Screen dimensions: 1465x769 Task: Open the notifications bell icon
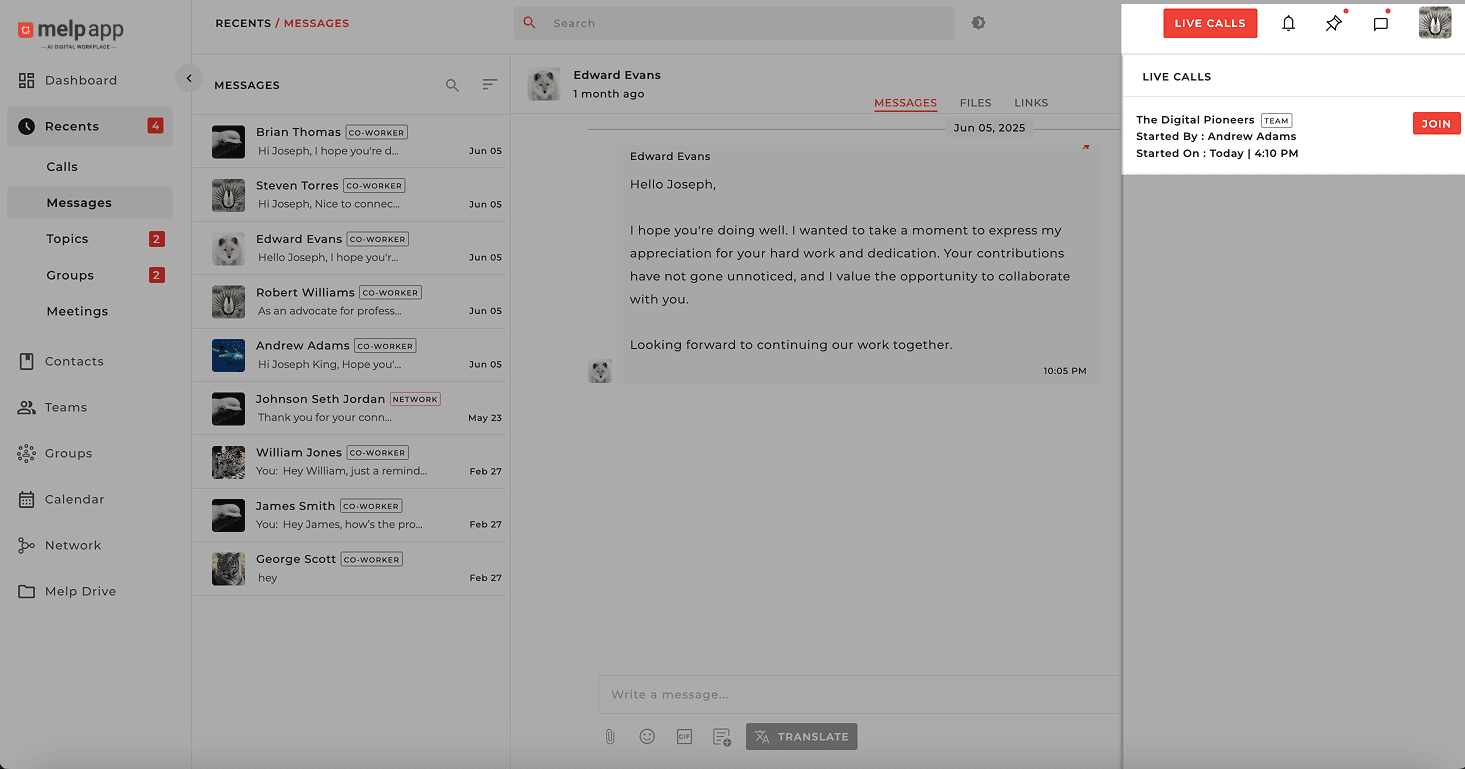click(x=1288, y=24)
